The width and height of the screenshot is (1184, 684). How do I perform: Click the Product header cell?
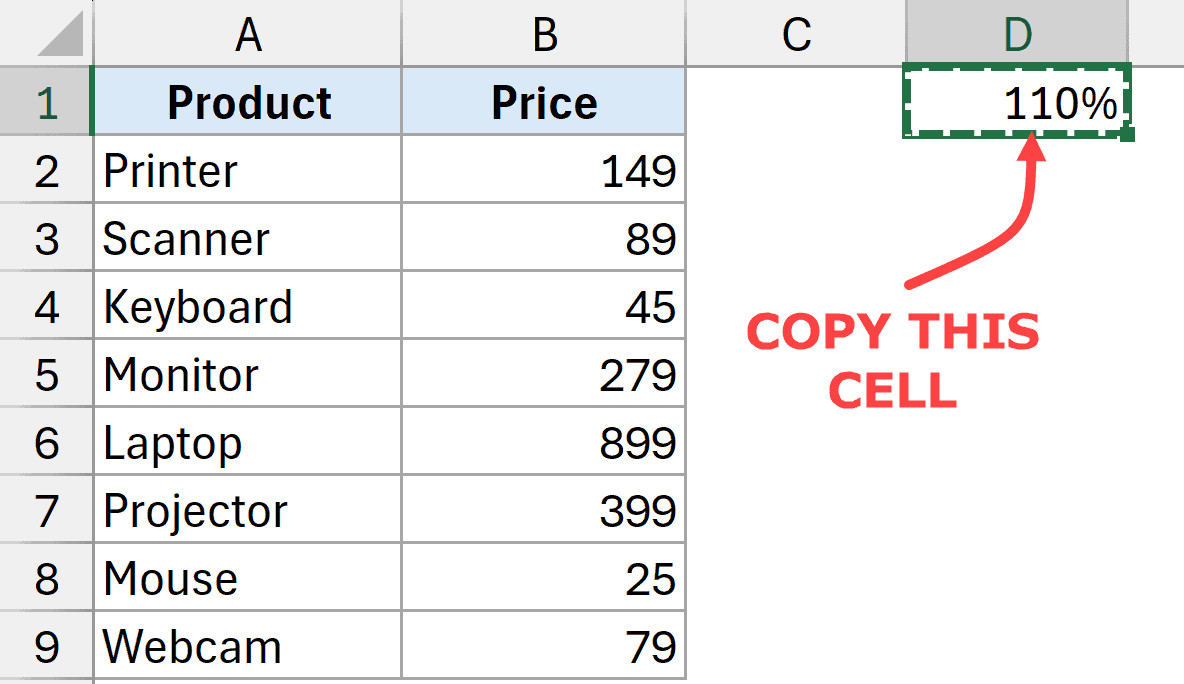pyautogui.click(x=248, y=103)
